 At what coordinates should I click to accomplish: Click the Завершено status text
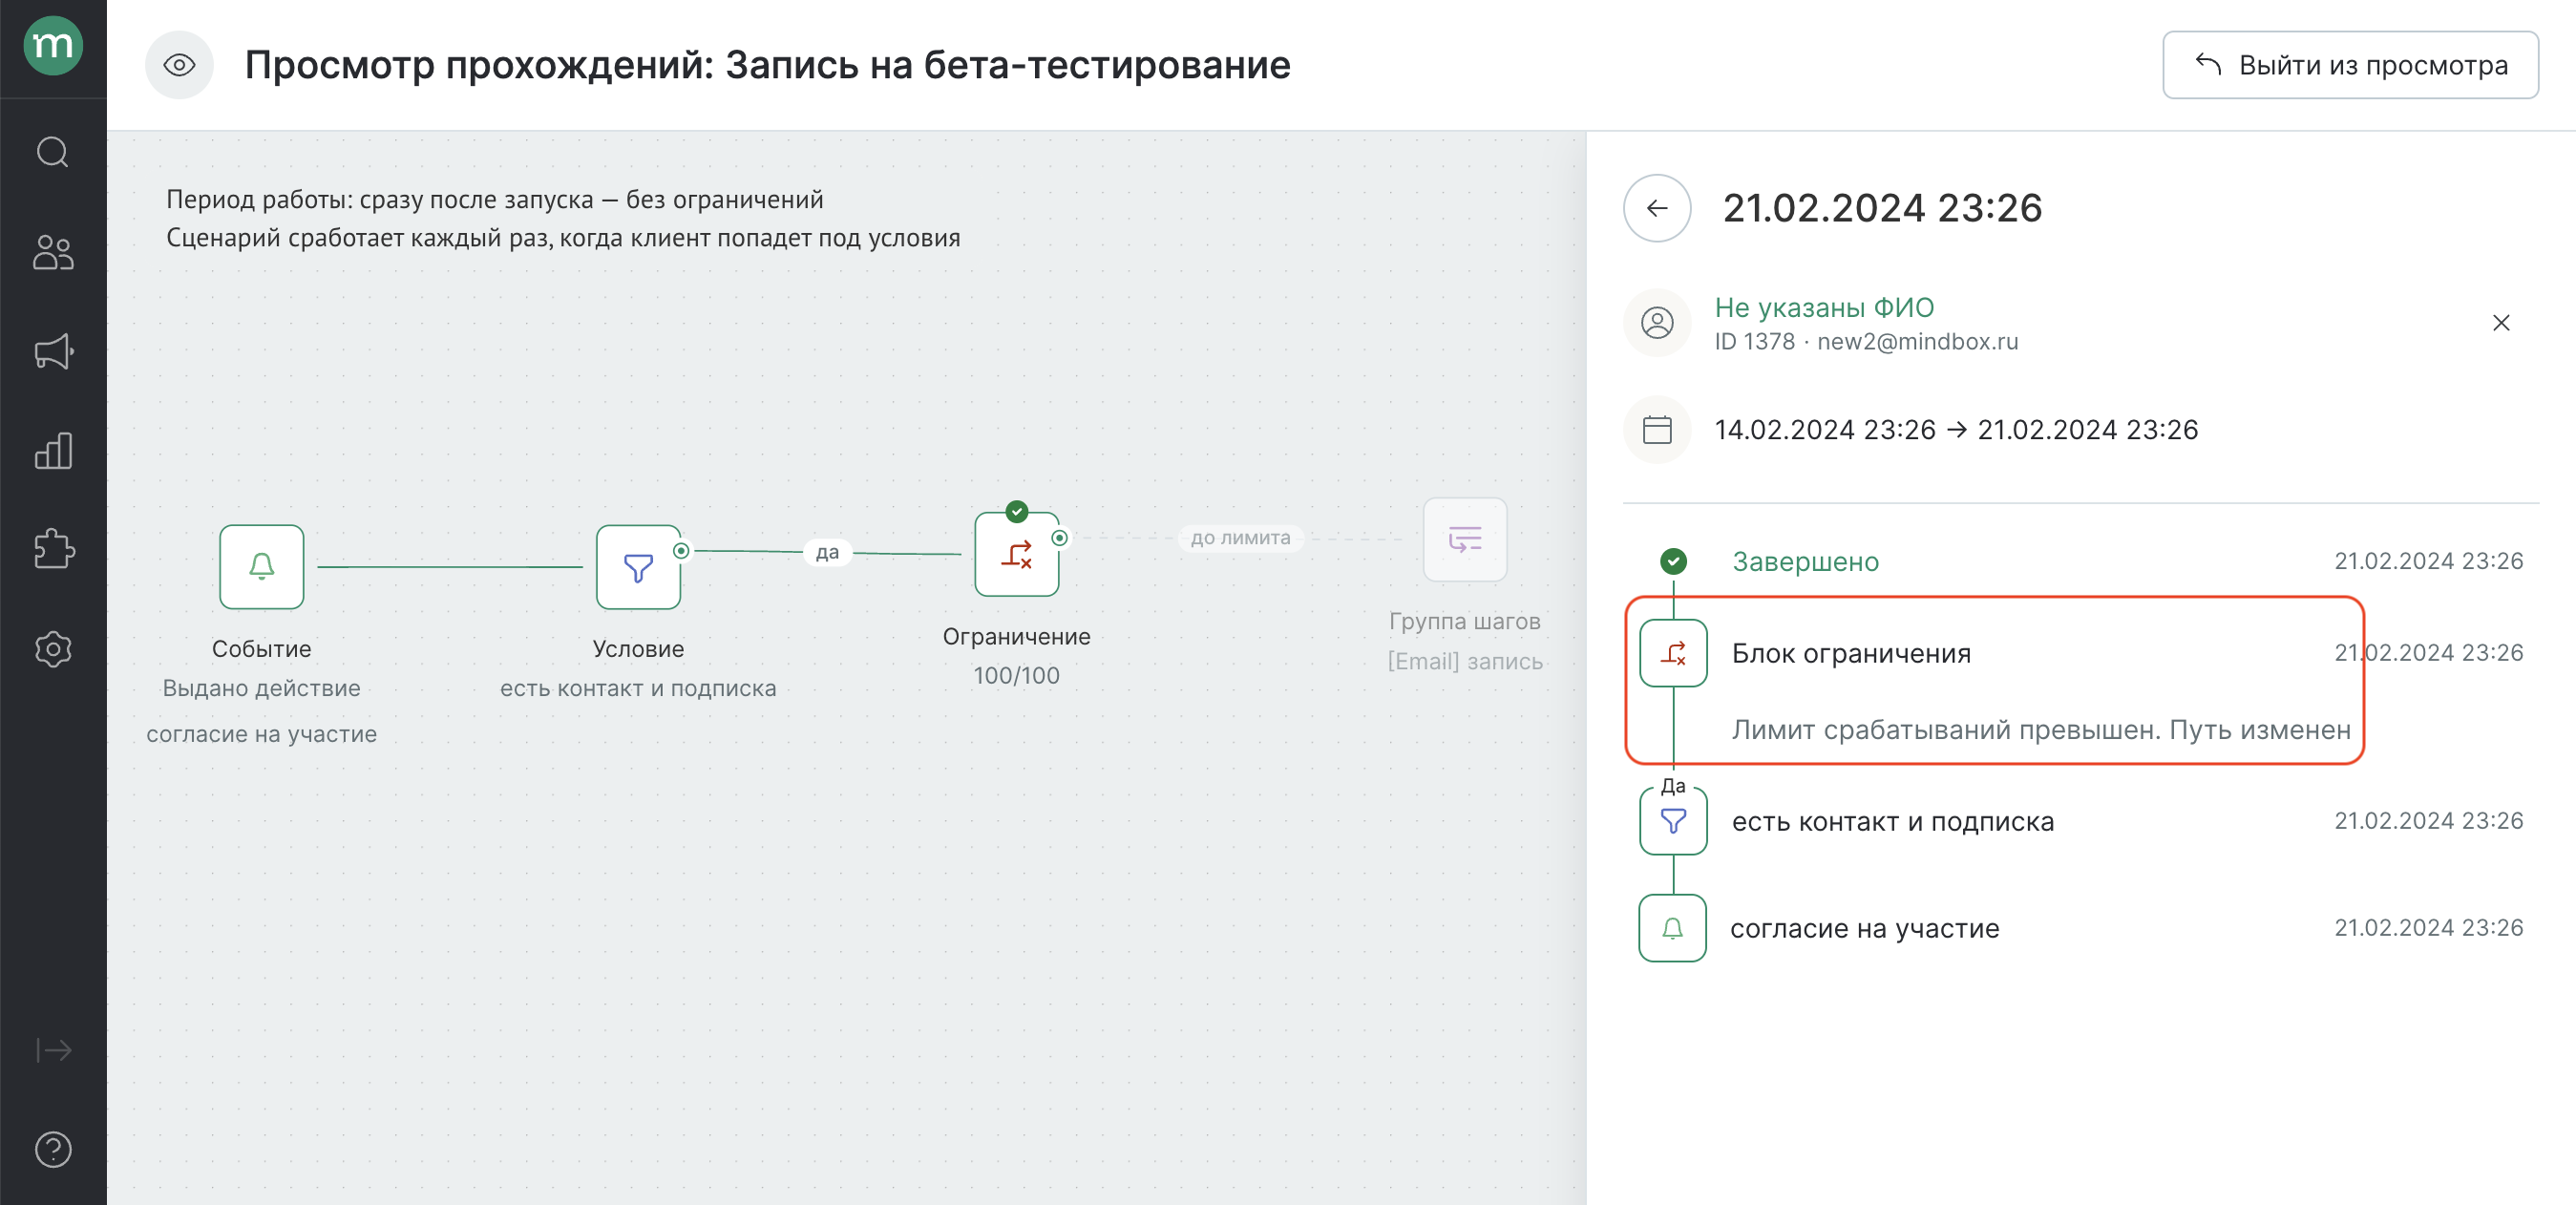coord(1805,562)
